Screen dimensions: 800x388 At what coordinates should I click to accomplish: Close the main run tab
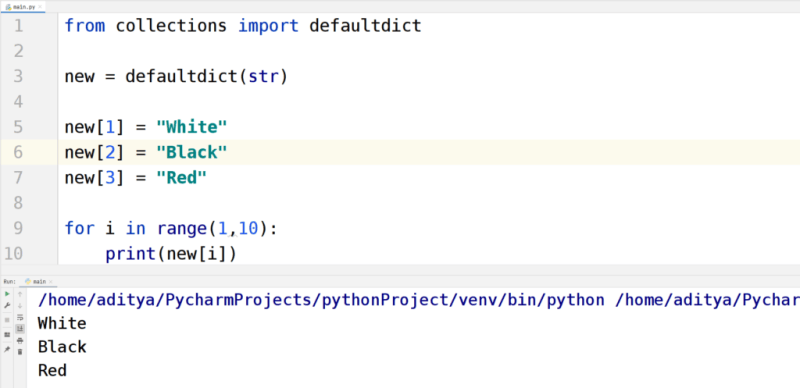51,281
